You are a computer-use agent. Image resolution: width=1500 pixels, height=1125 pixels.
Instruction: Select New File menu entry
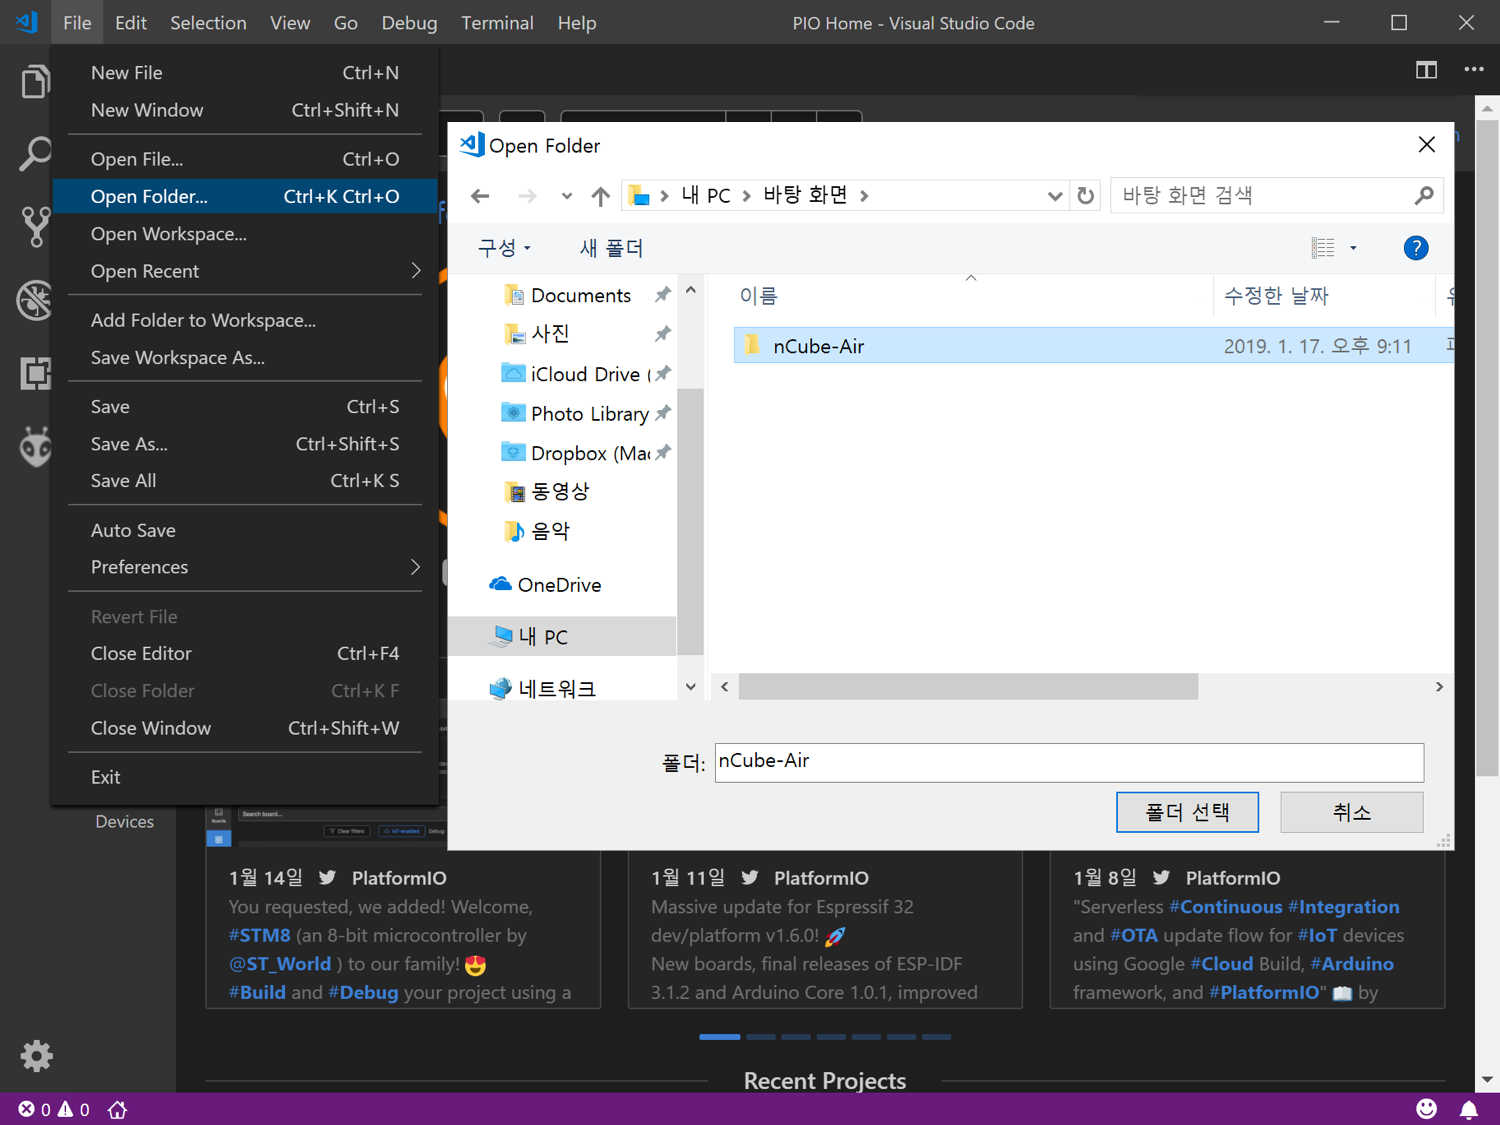tap(245, 73)
